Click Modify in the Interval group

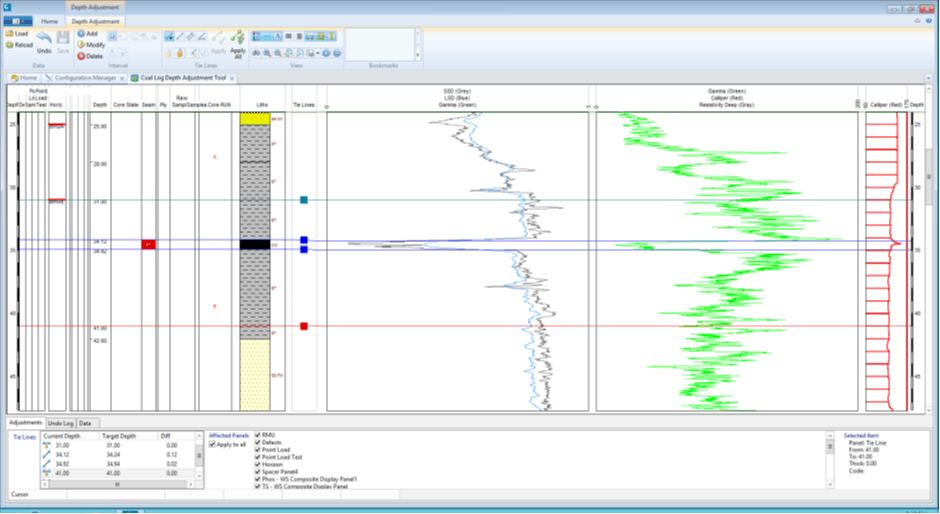tap(90, 45)
